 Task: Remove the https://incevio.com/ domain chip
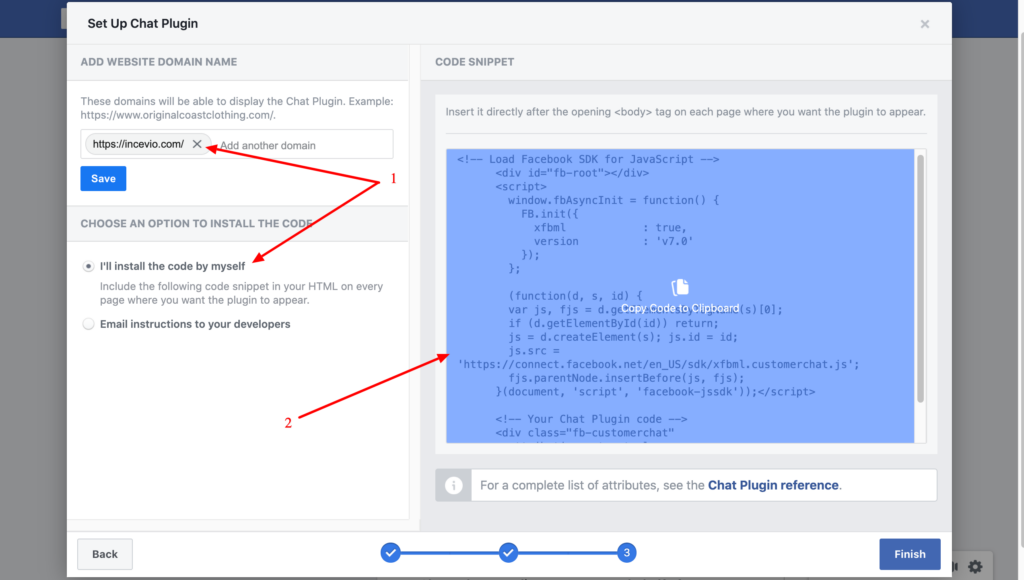tap(197, 144)
